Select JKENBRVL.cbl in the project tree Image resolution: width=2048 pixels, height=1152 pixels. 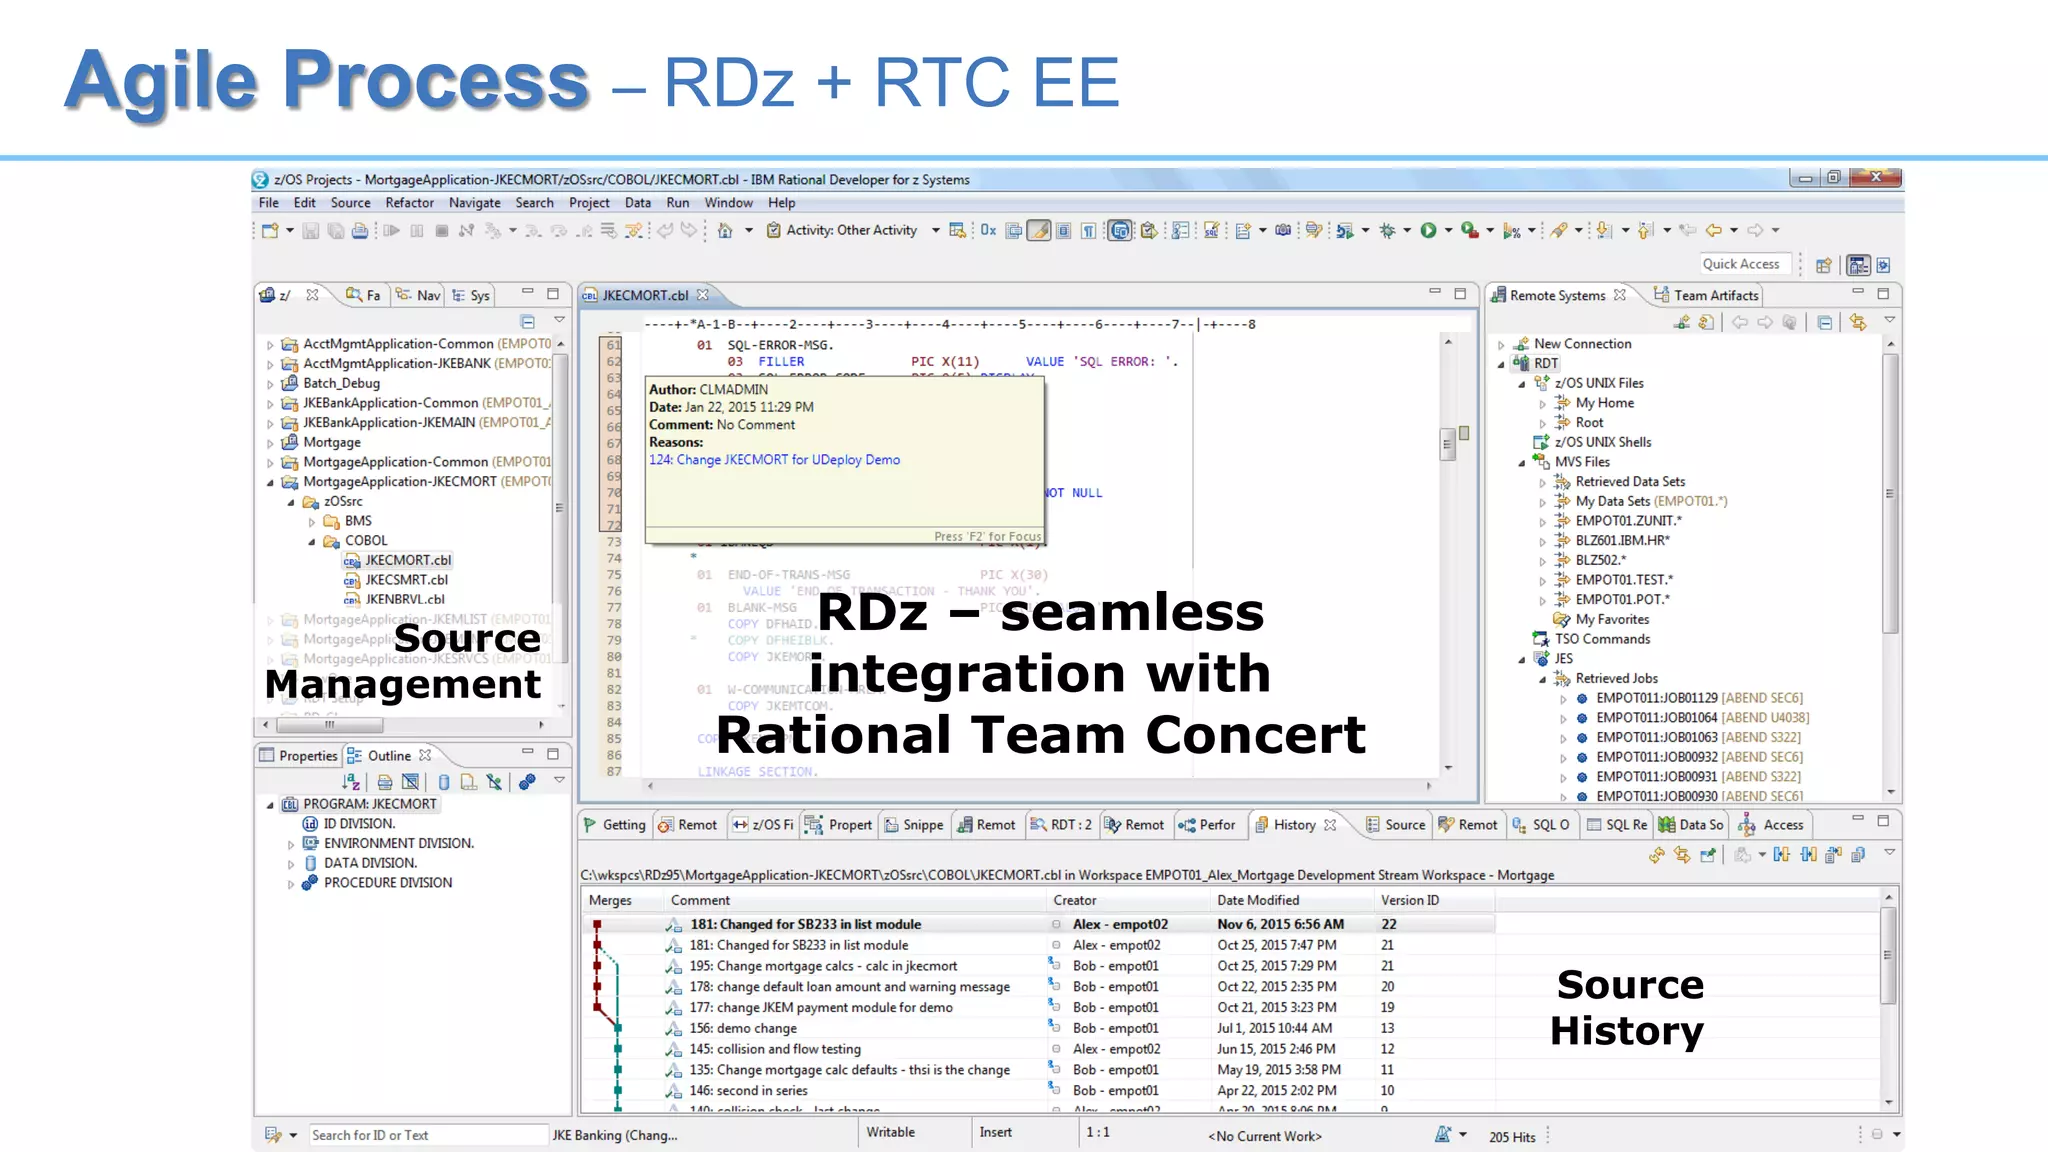click(x=404, y=600)
